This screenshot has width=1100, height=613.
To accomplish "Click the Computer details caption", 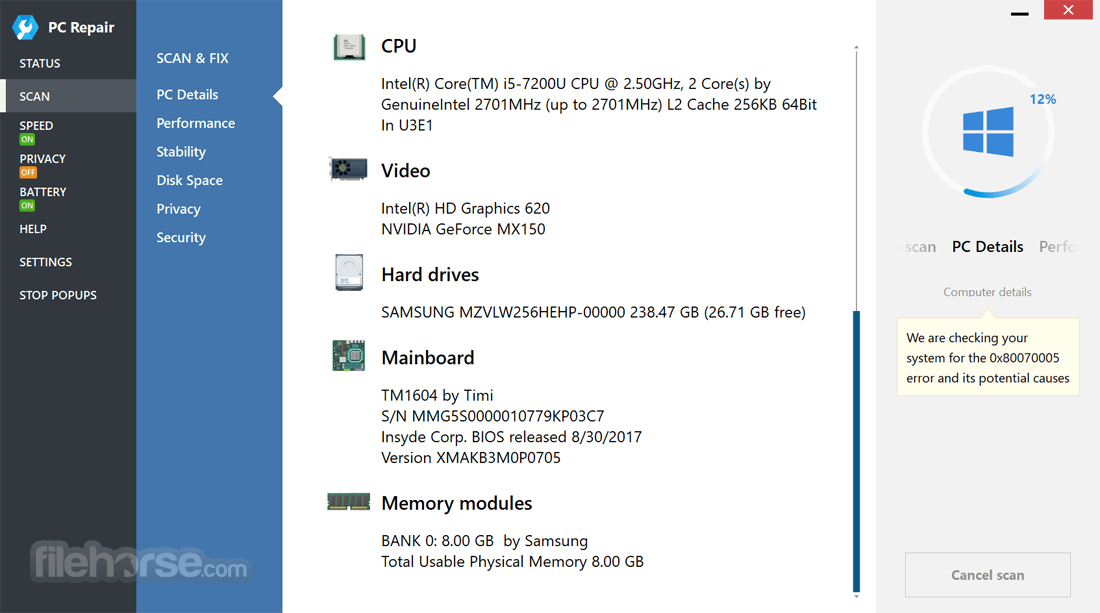I will (987, 292).
